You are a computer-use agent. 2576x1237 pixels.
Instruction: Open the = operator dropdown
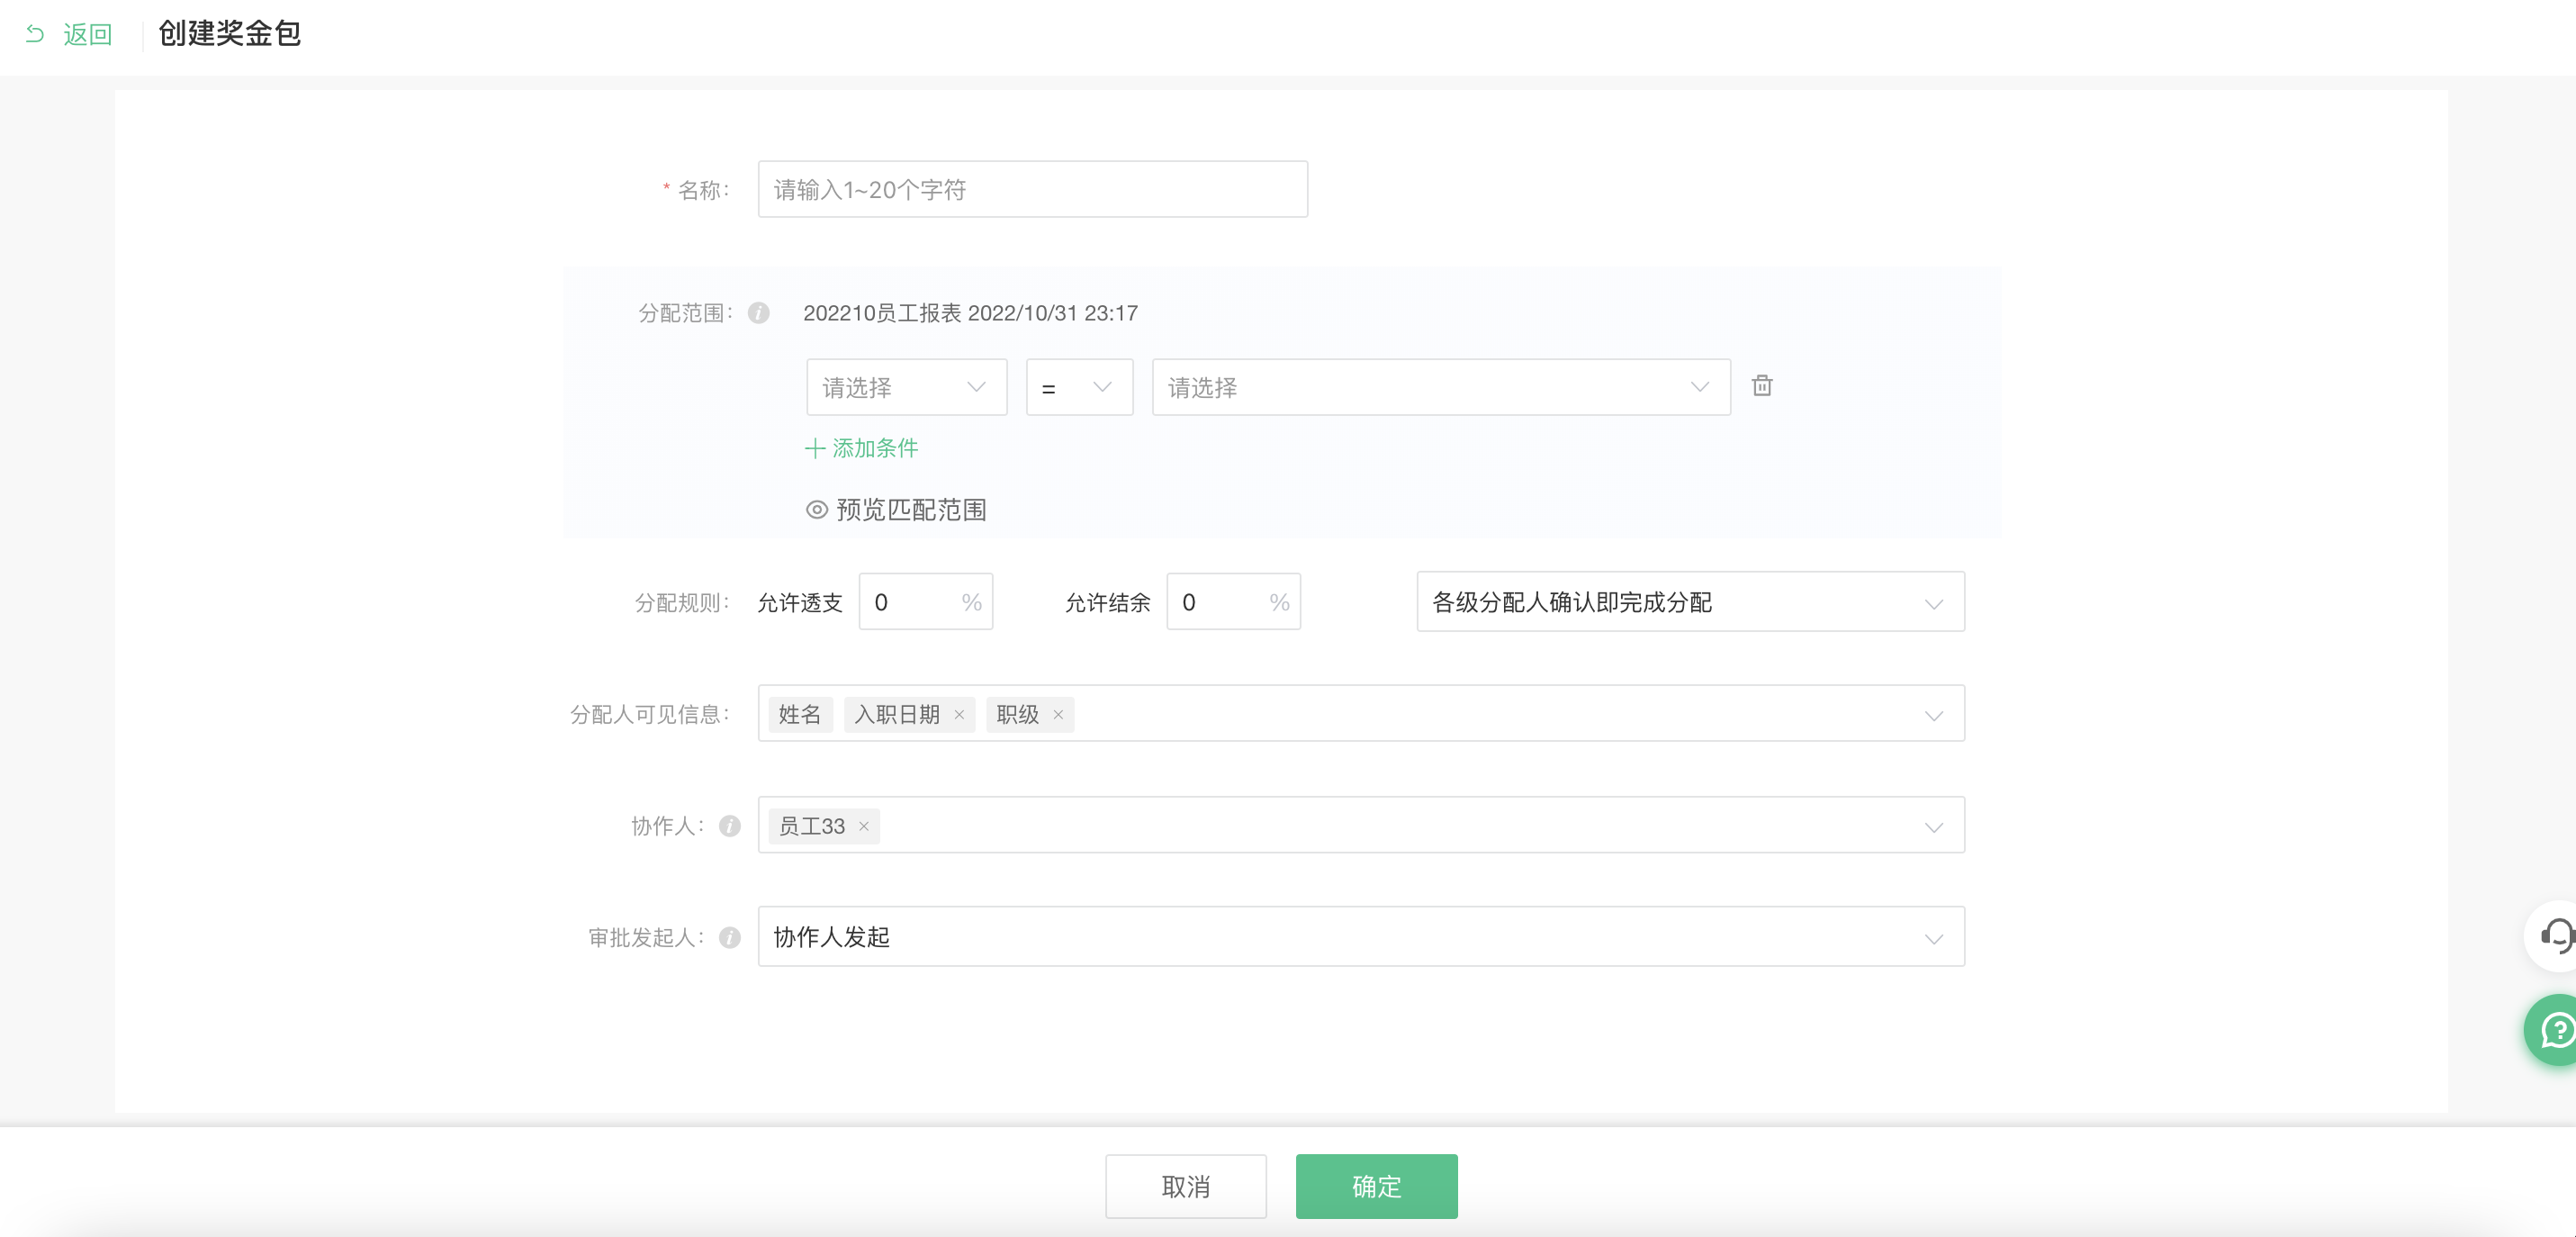point(1079,387)
